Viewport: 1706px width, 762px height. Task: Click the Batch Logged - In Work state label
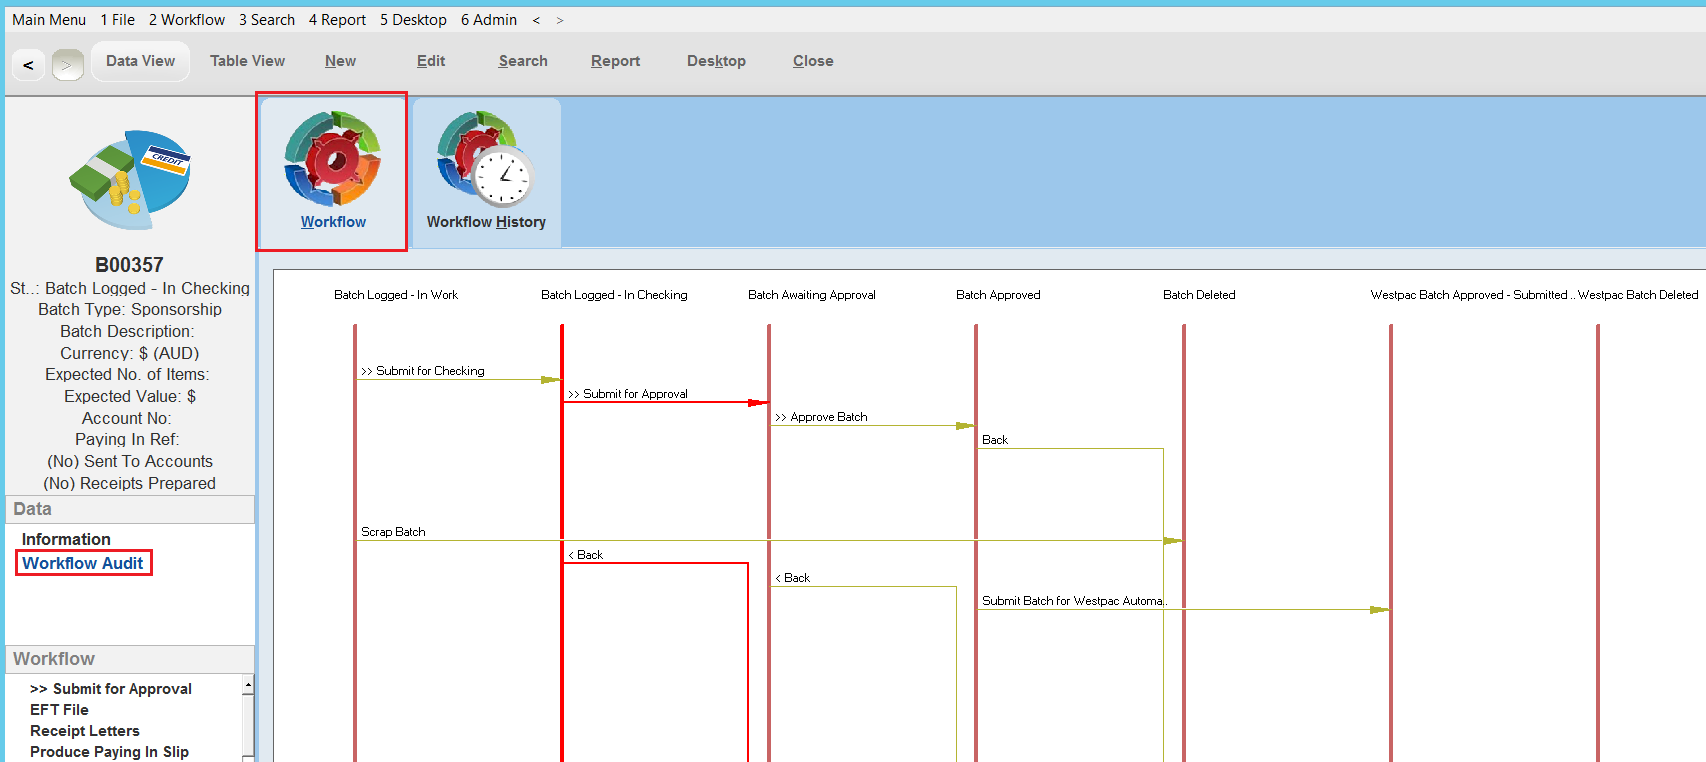point(396,295)
